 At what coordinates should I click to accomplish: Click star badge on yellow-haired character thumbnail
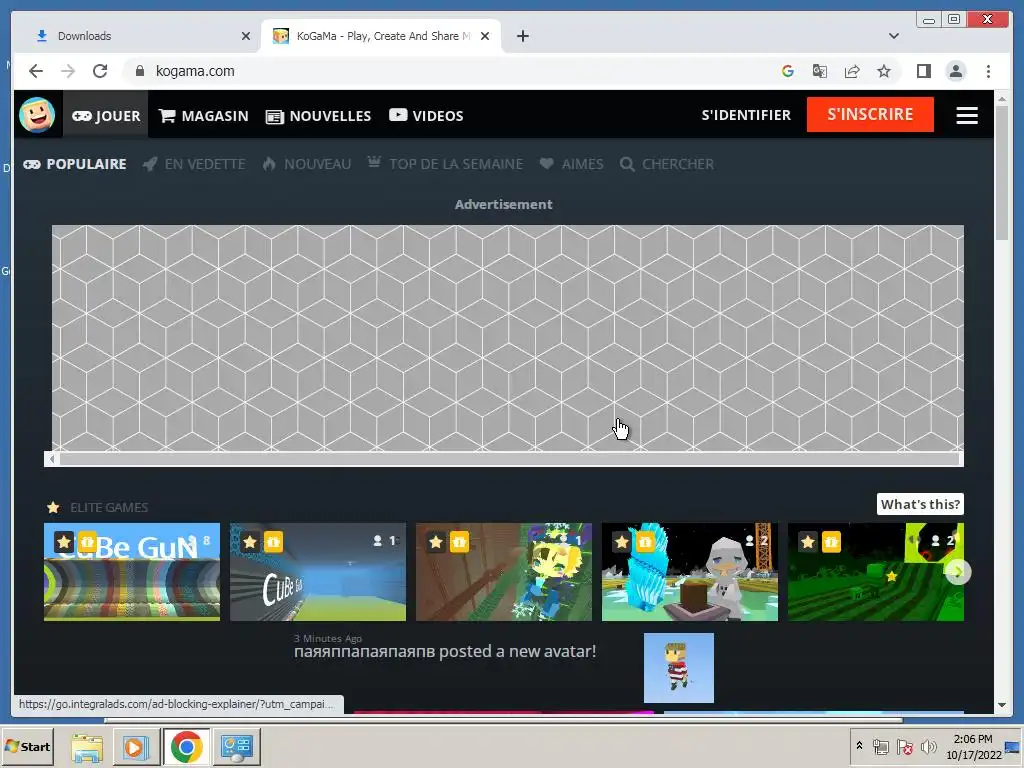436,541
